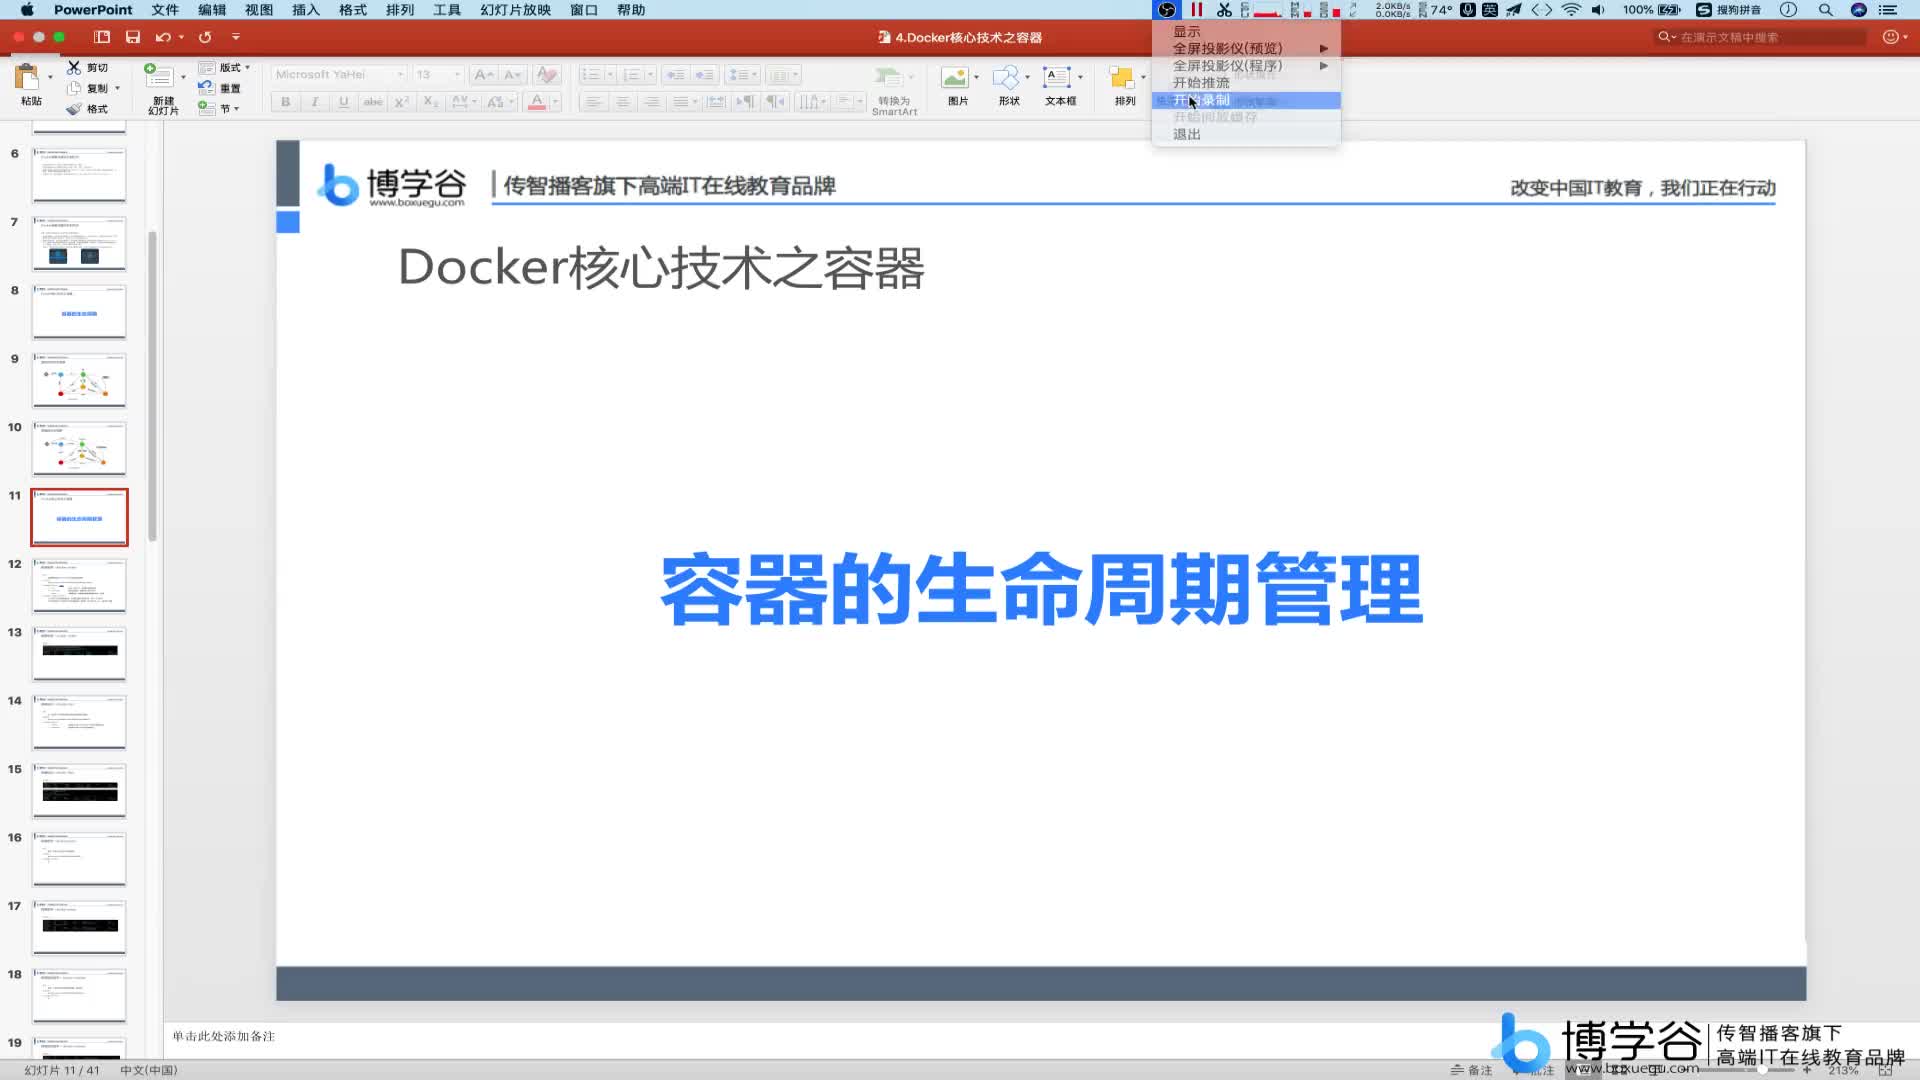Click 单击此处添加备注 notes area
Viewport: 1920px width, 1080px height.
point(223,1036)
